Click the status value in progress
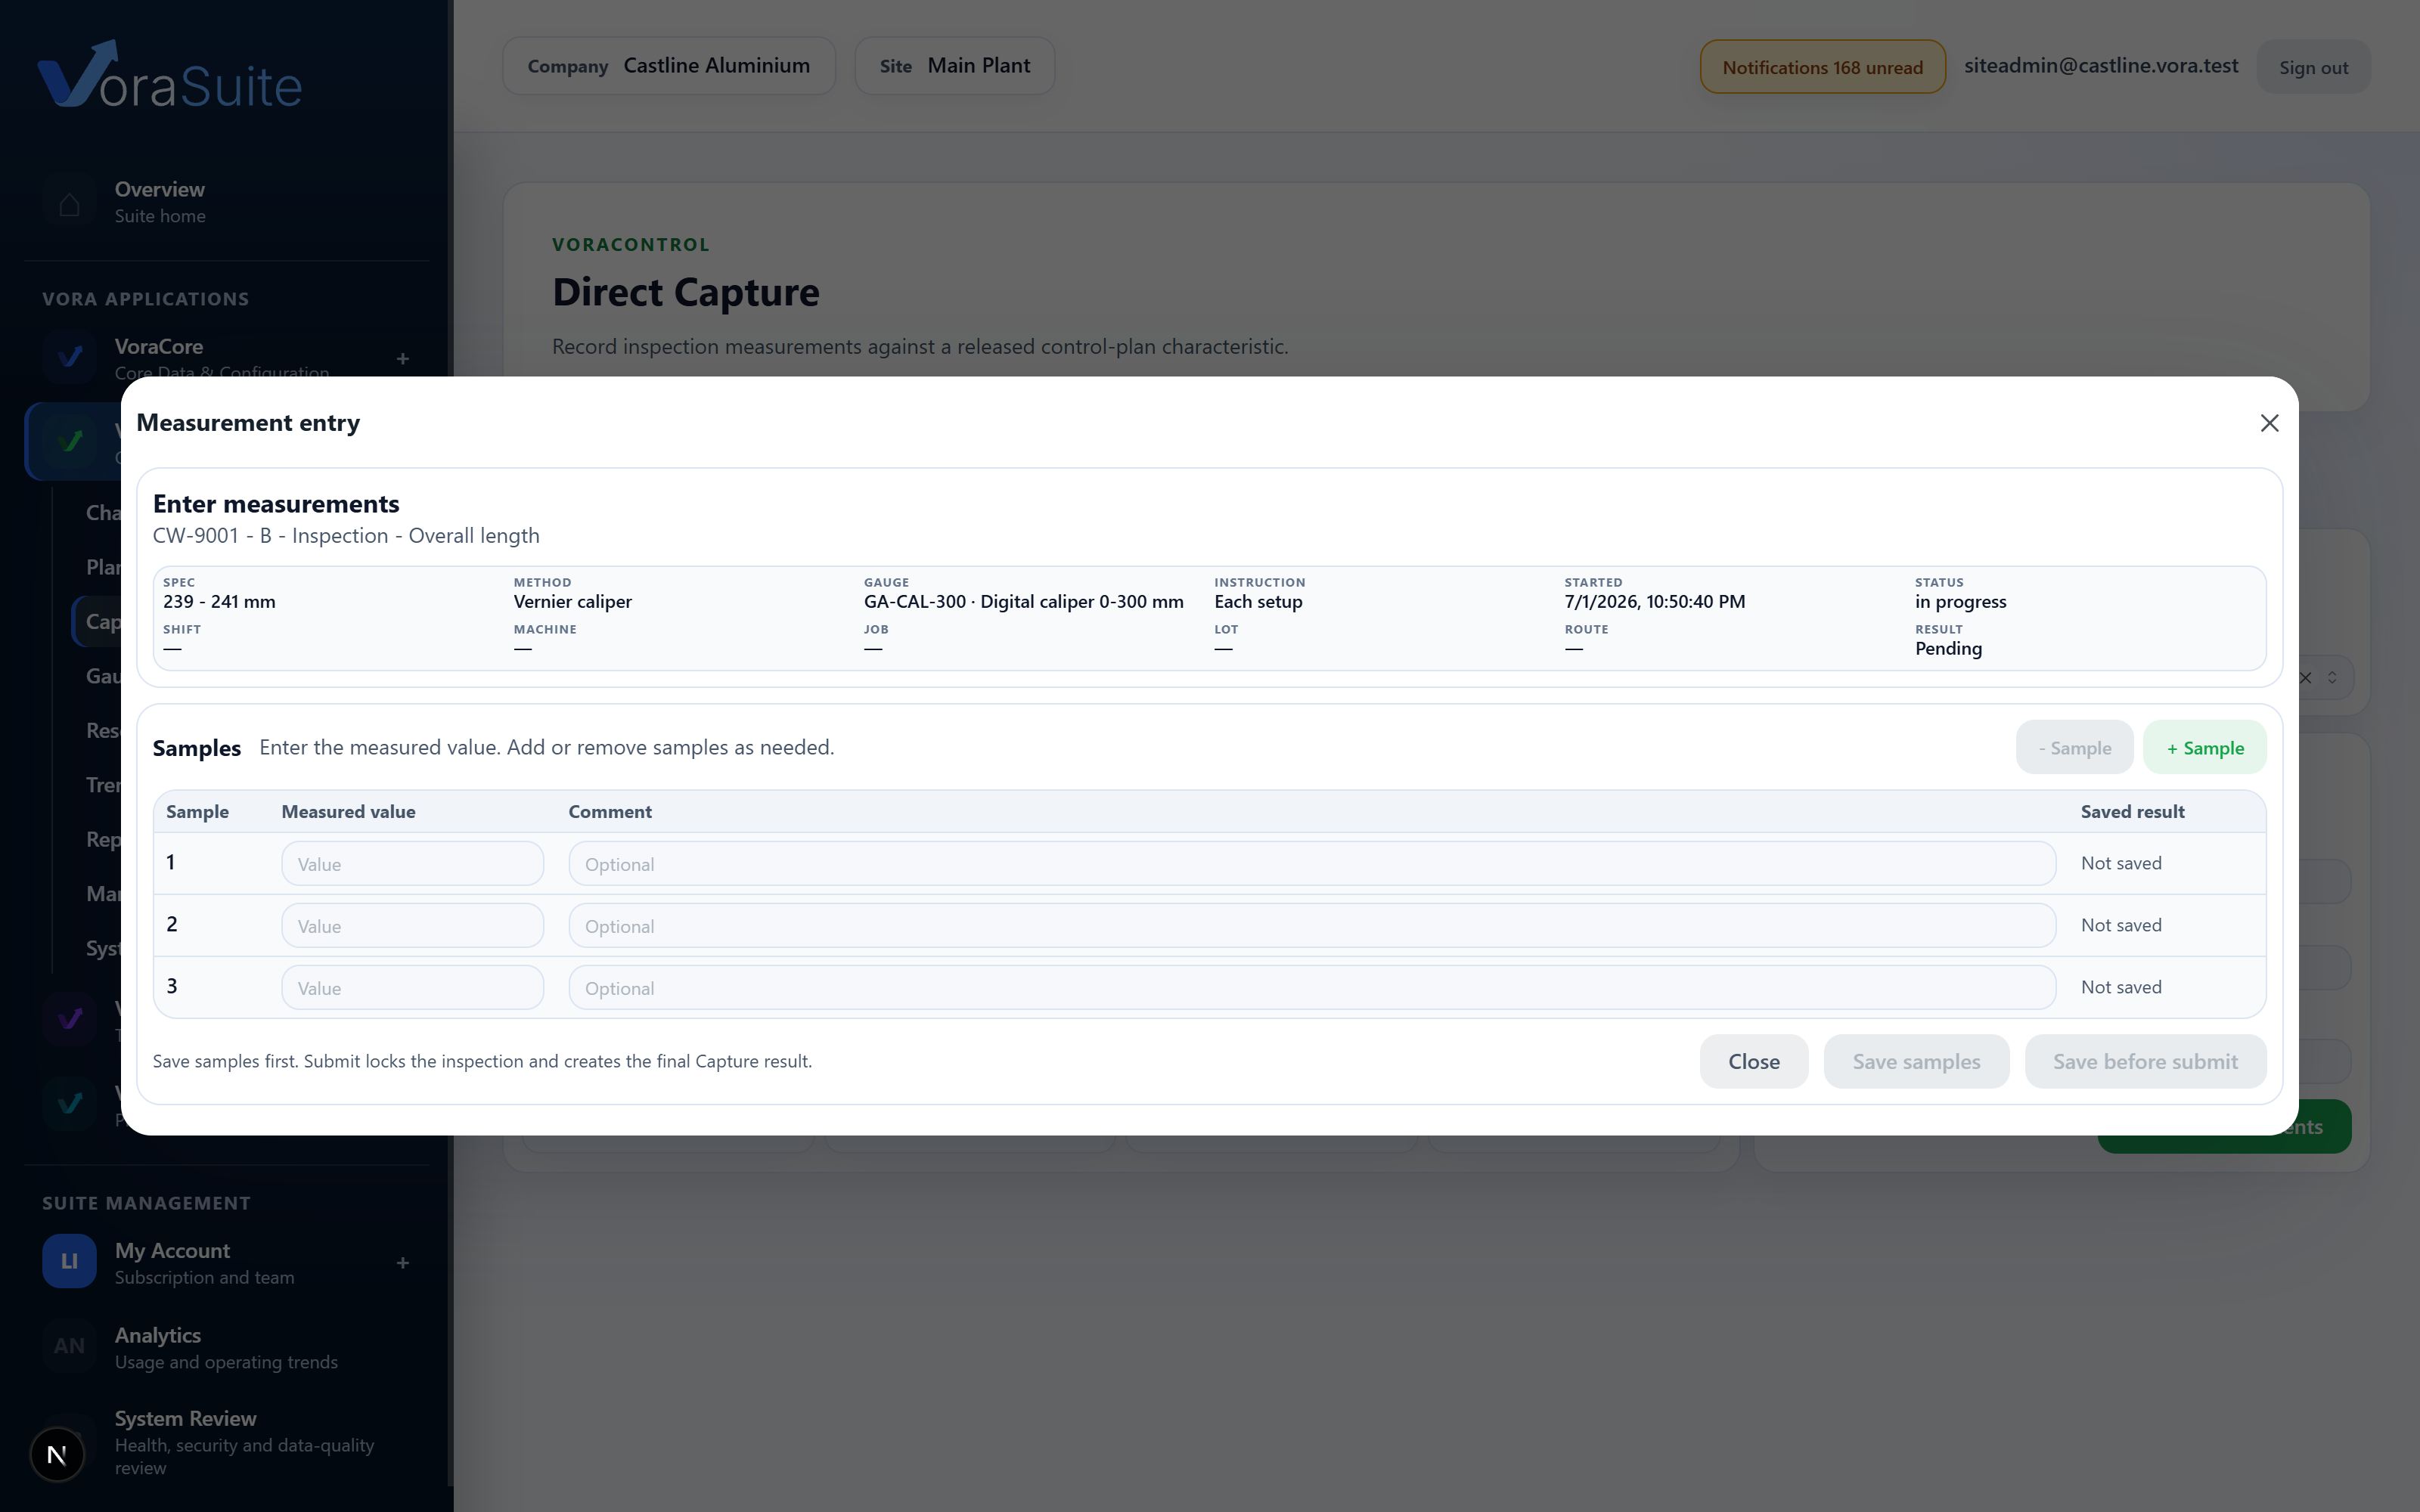The image size is (2420, 1512). (1961, 602)
